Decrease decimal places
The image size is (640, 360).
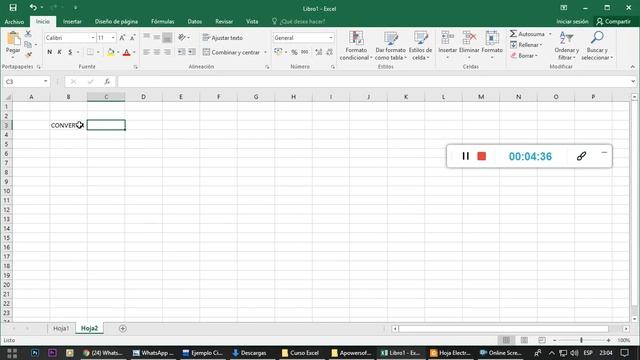click(x=329, y=52)
